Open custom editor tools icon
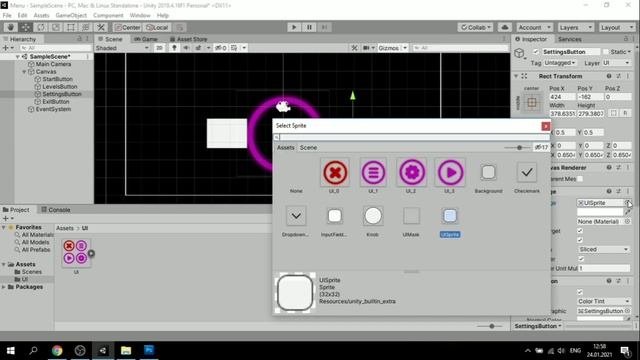 click(x=101, y=27)
